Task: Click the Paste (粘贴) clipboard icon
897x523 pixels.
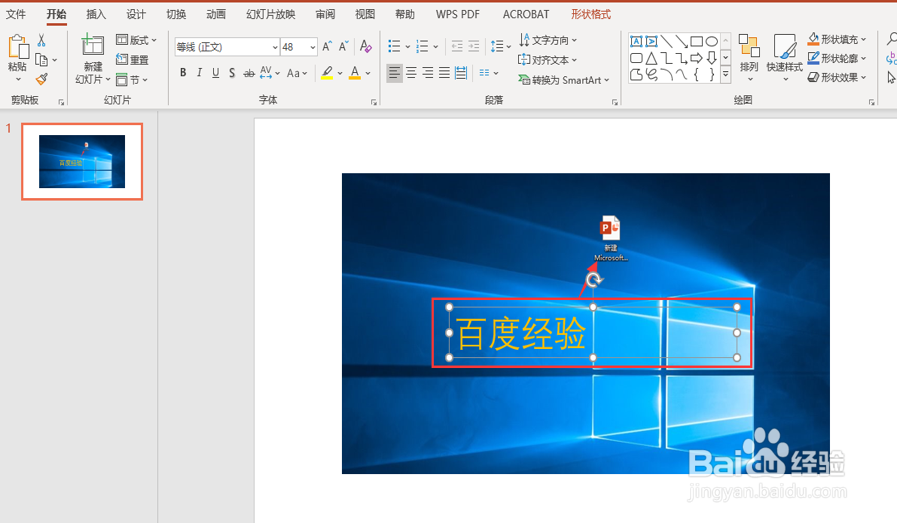Action: 18,47
